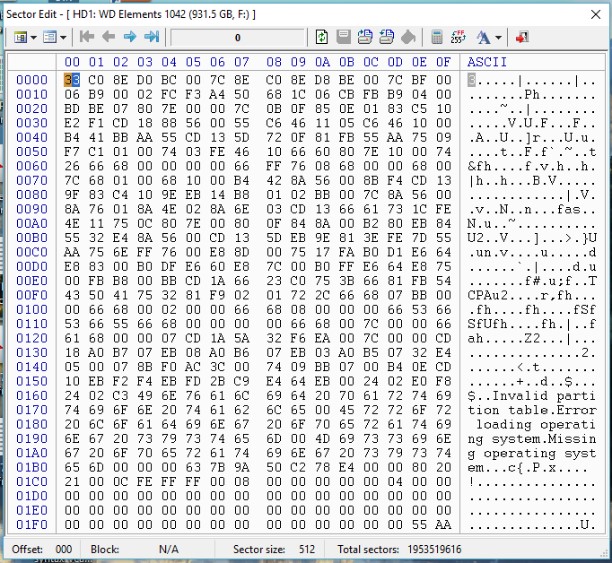Click the Offset value 000 in status bar
Image resolution: width=612 pixels, height=563 pixels.
coord(64,550)
